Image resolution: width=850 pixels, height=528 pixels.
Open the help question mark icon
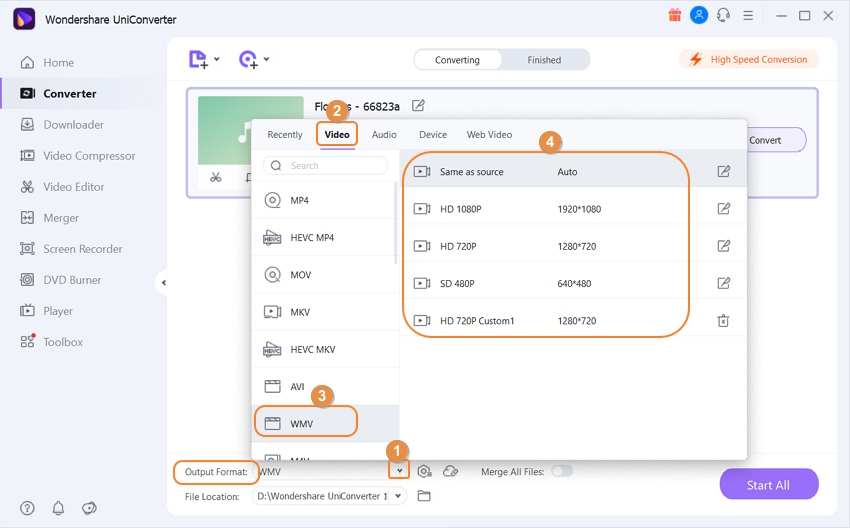27,508
